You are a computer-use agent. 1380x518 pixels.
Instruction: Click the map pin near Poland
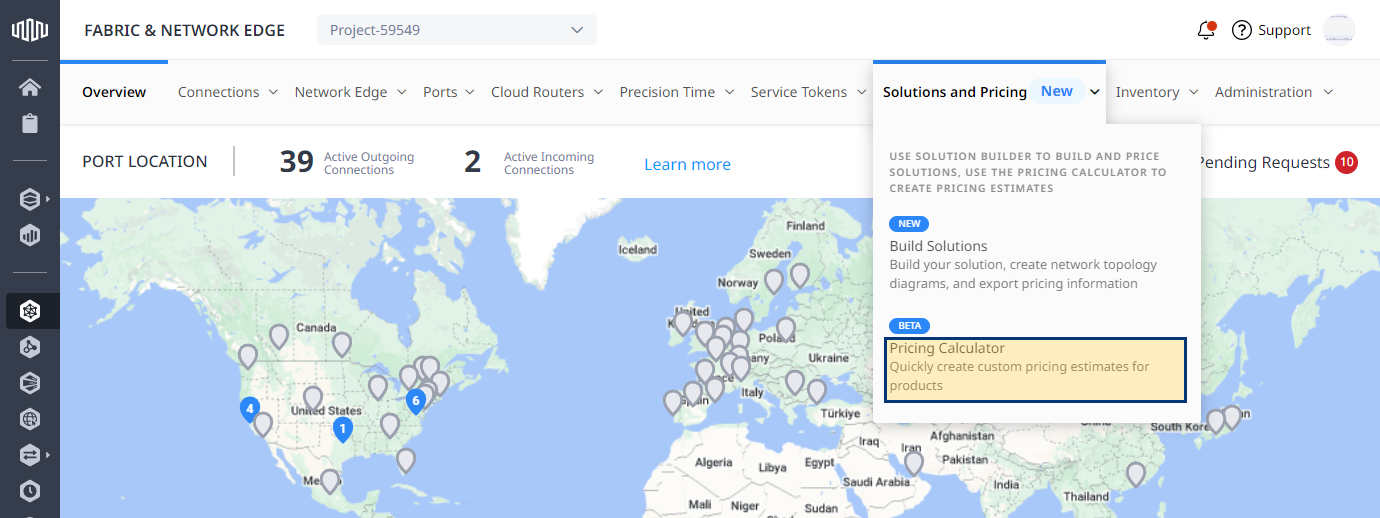click(786, 328)
